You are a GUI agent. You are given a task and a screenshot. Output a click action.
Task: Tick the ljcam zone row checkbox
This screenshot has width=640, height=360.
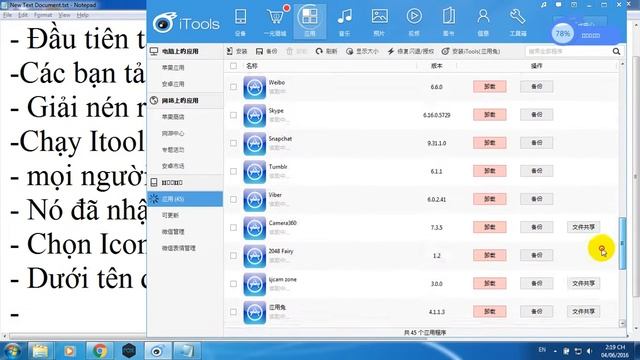point(233,284)
